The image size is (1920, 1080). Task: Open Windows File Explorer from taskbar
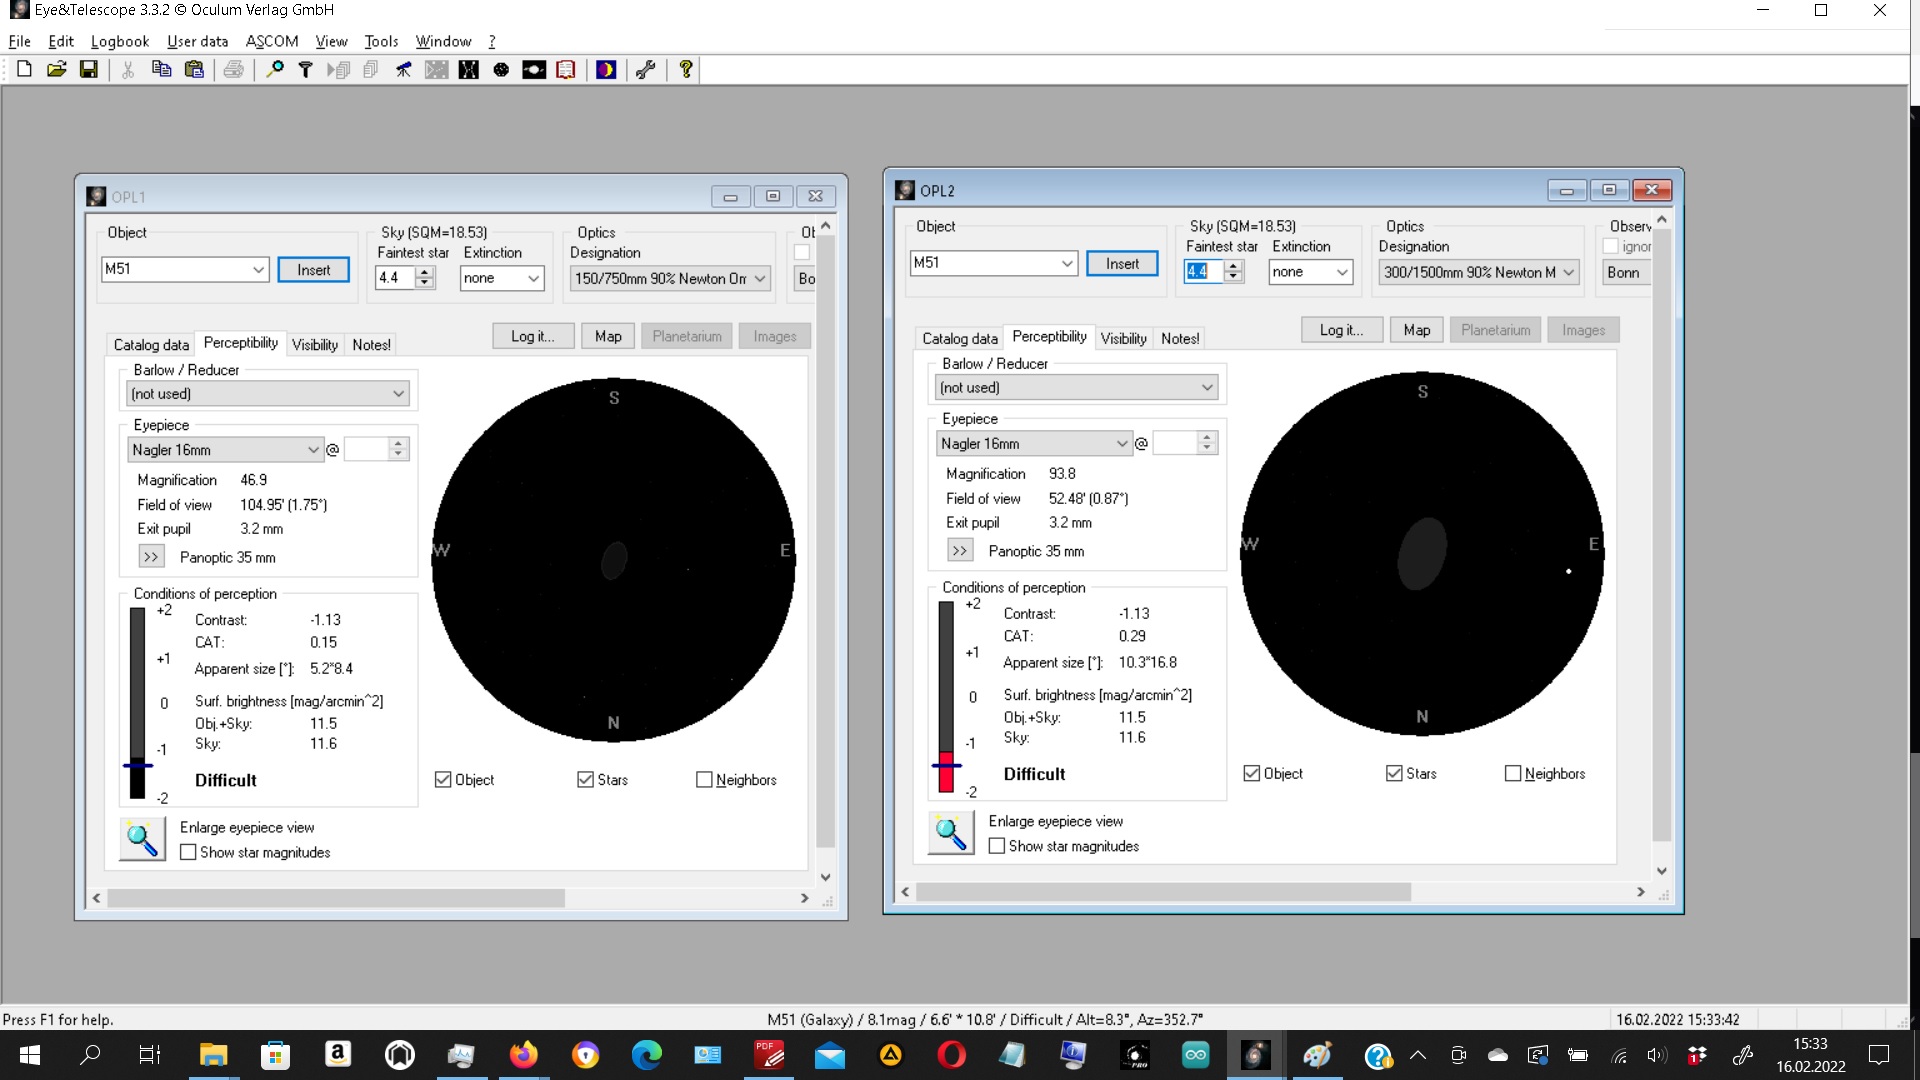point(213,1055)
